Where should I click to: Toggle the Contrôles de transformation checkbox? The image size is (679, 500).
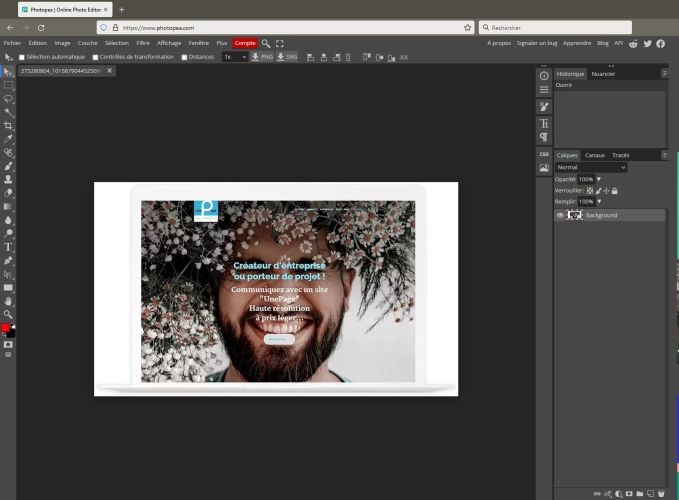pos(96,57)
